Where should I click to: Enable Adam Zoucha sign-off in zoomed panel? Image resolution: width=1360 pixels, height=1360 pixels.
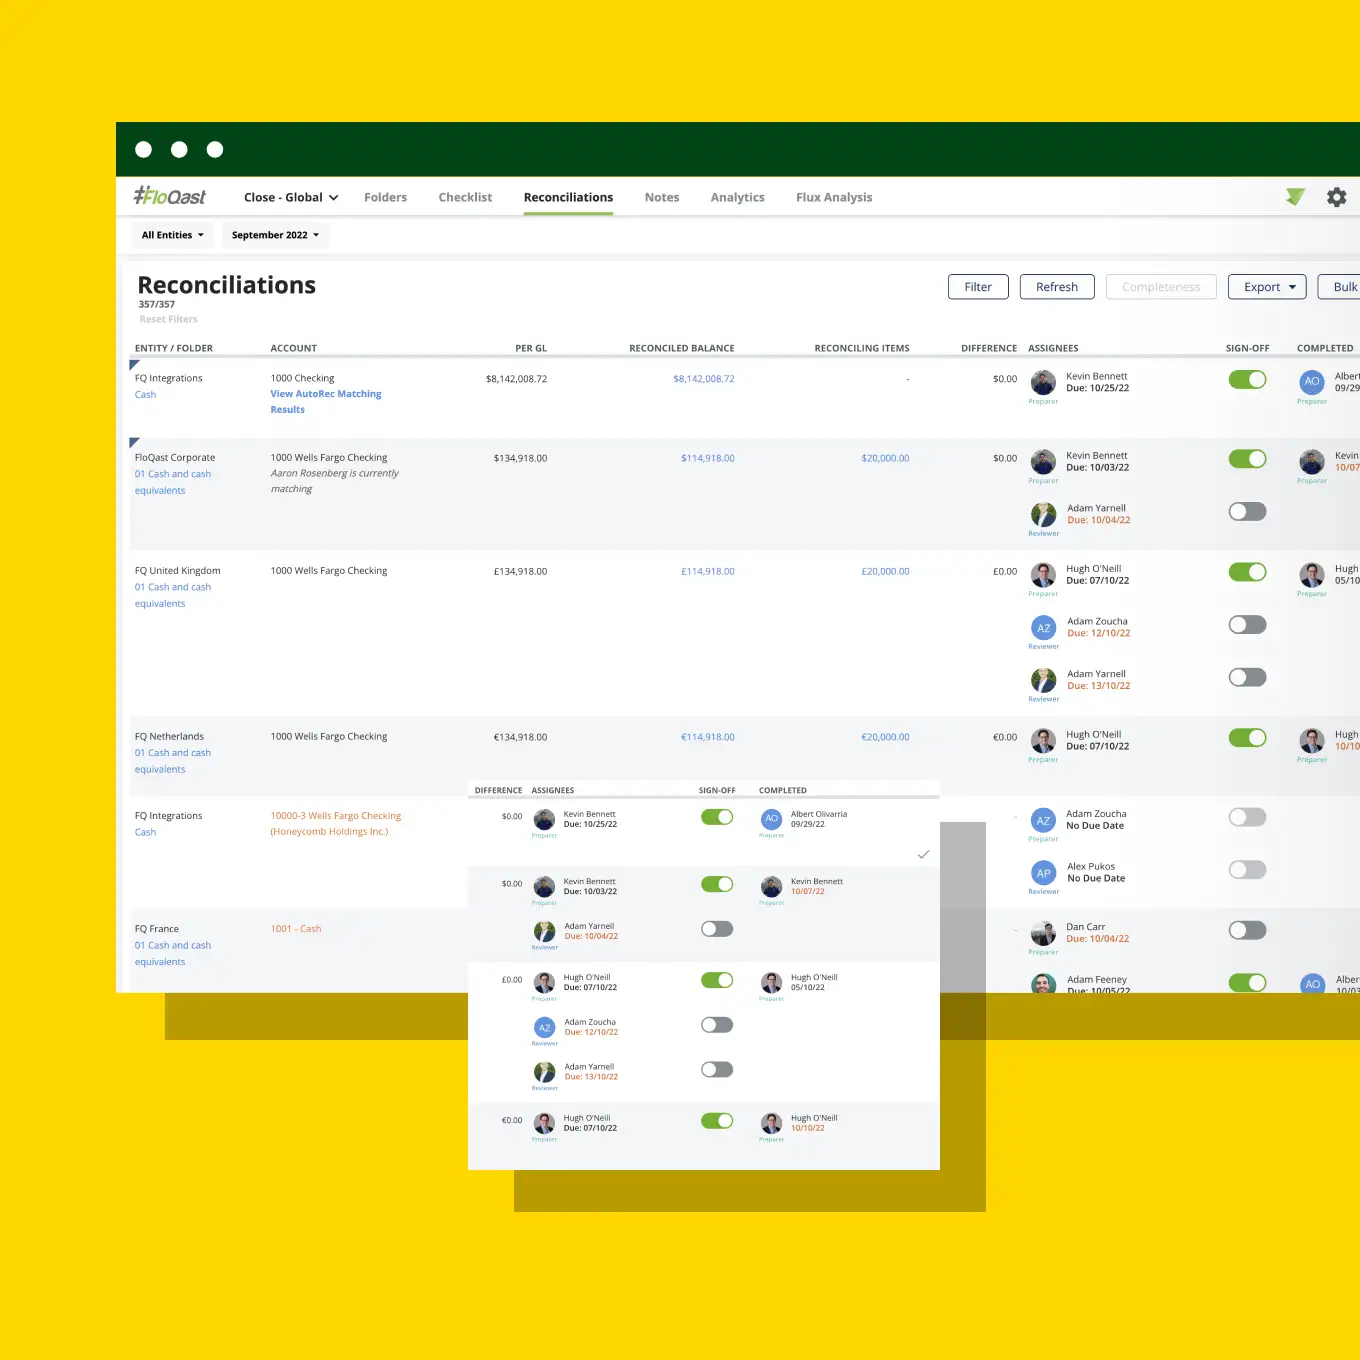pos(717,1025)
